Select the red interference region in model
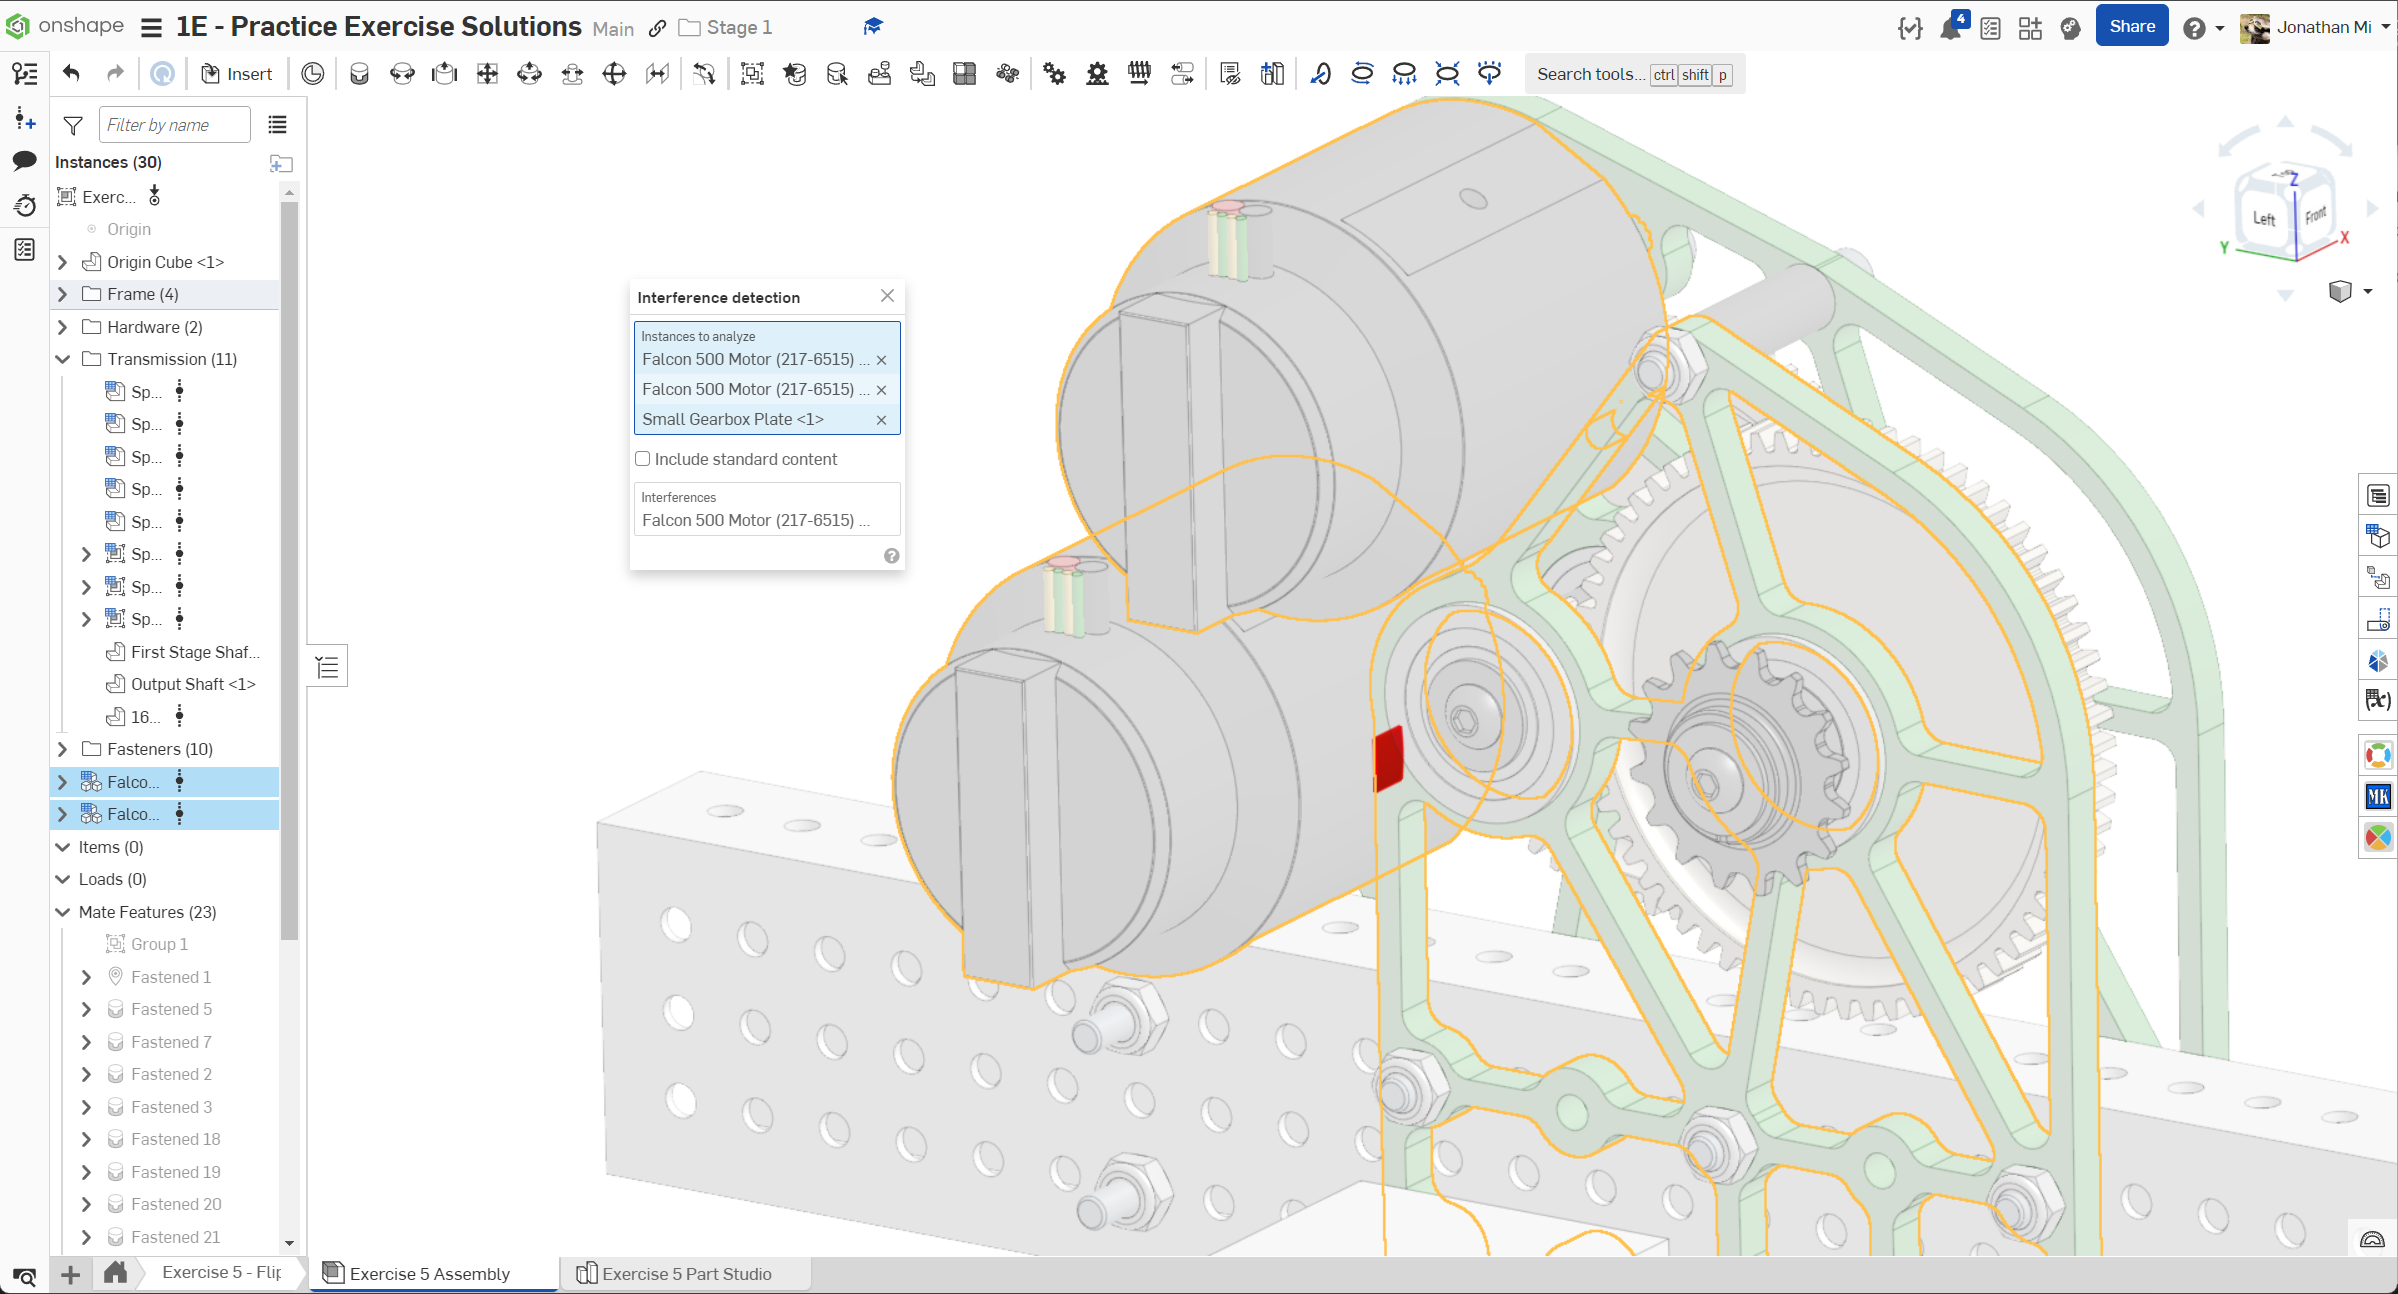Screen dimensions: 2398x1294 [1389, 758]
